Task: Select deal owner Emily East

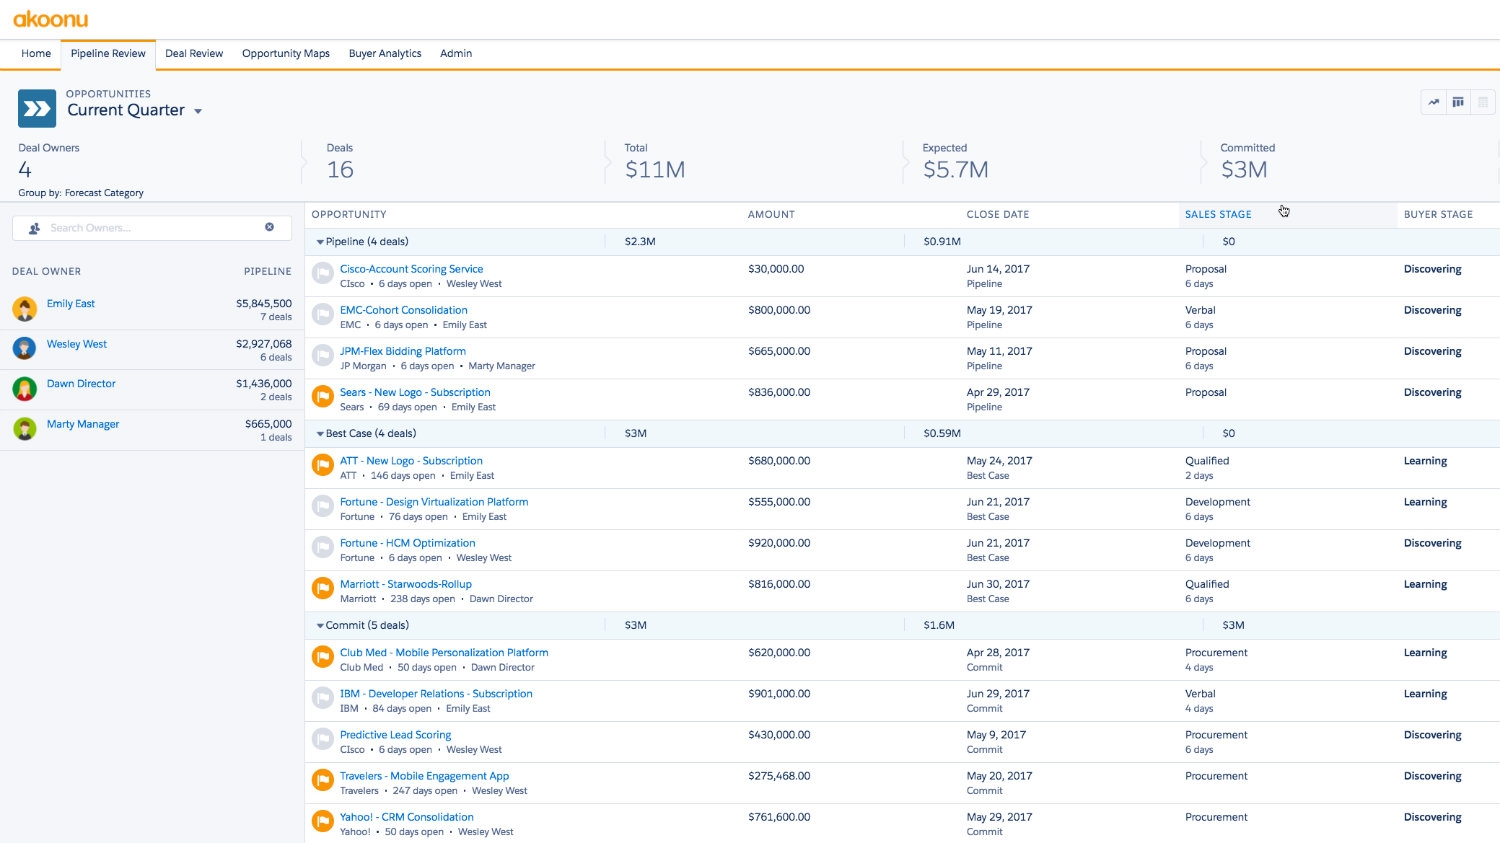Action: pos(71,304)
